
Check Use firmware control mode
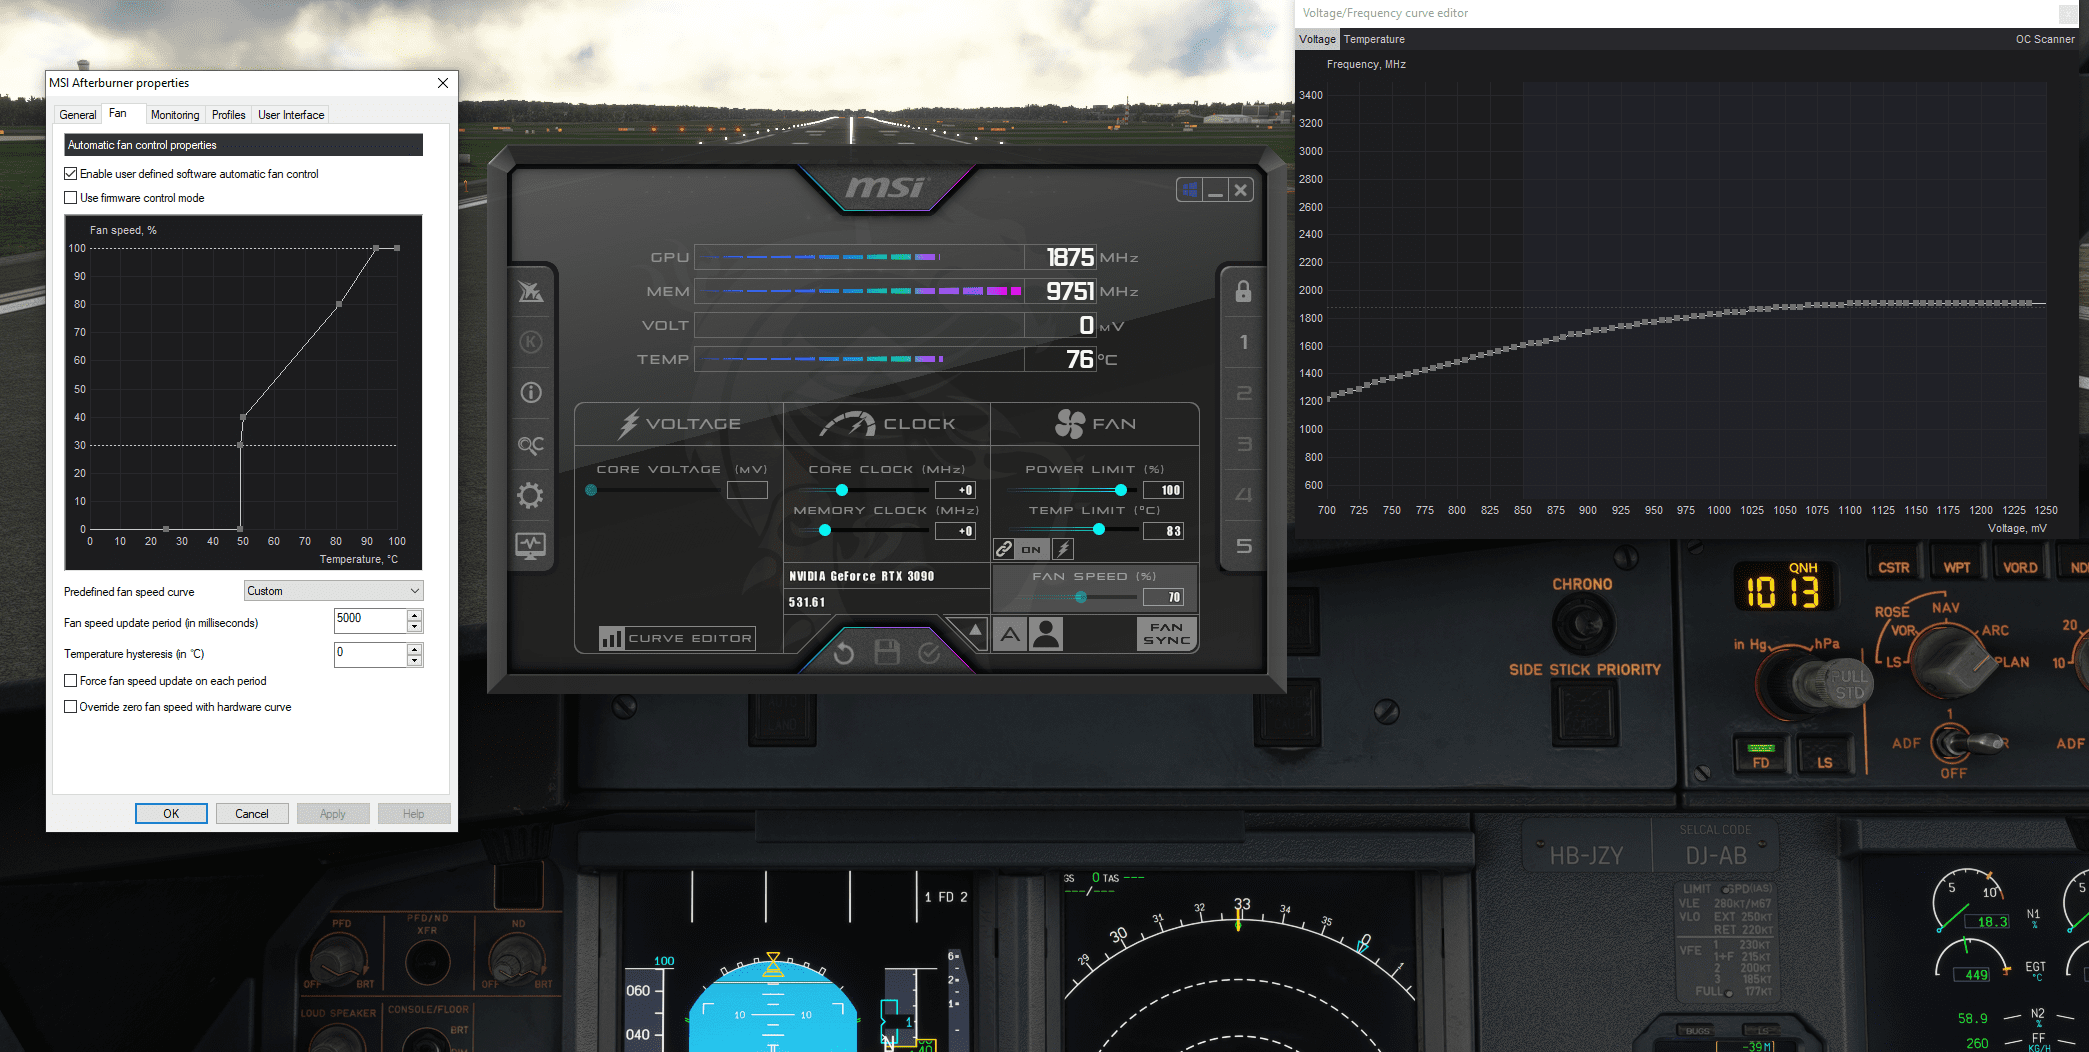(x=71, y=198)
